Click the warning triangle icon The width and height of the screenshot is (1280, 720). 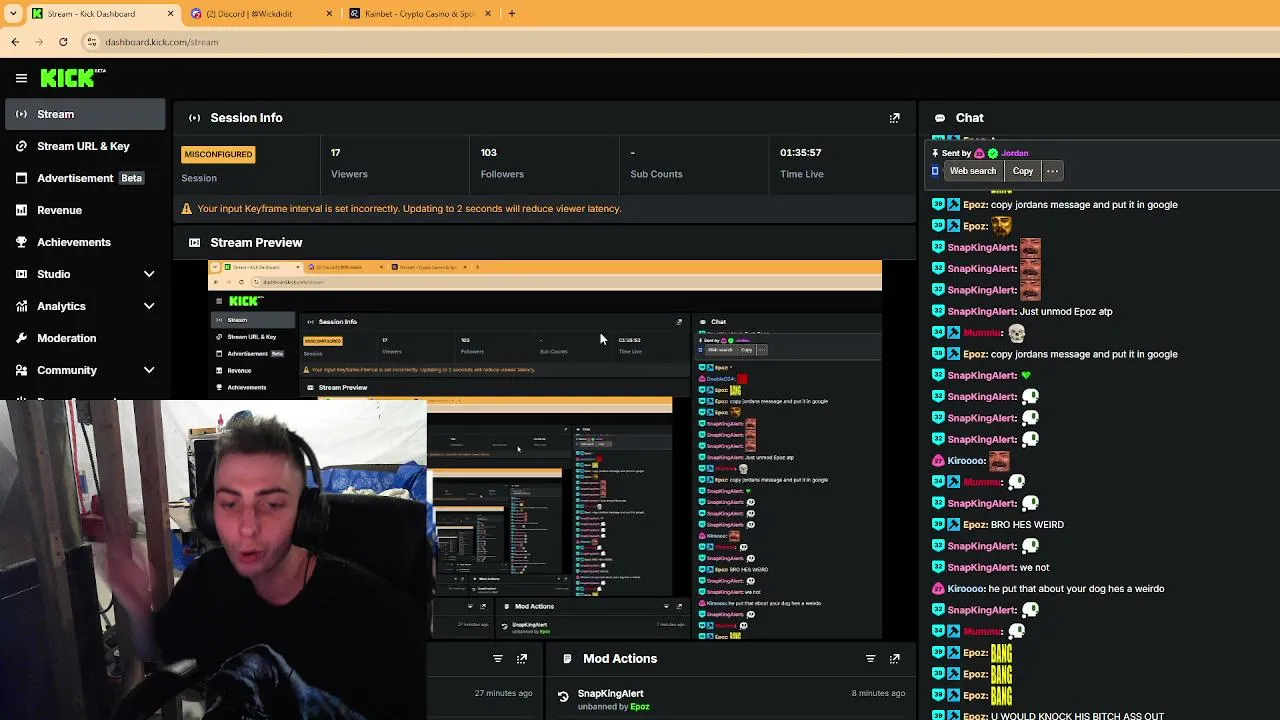coord(186,209)
